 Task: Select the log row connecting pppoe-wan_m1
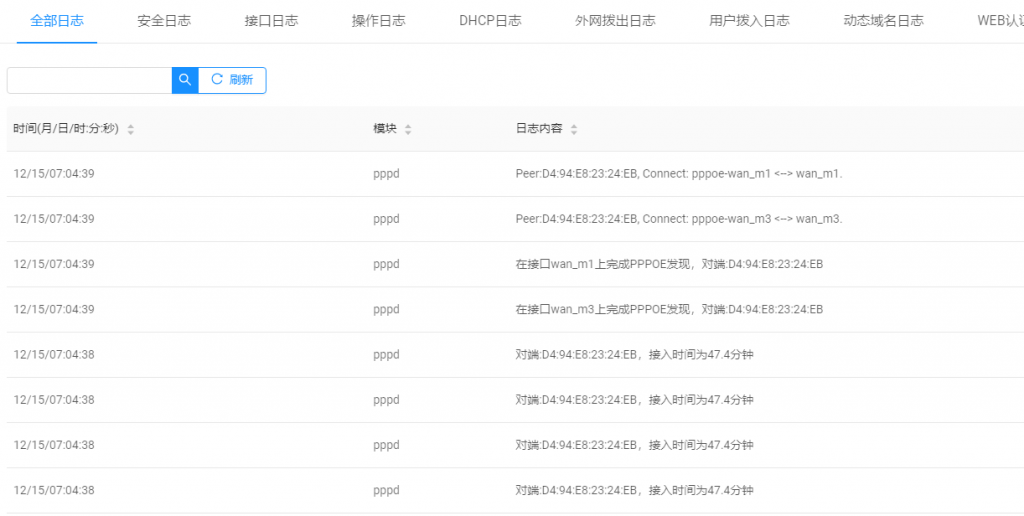coord(678,174)
